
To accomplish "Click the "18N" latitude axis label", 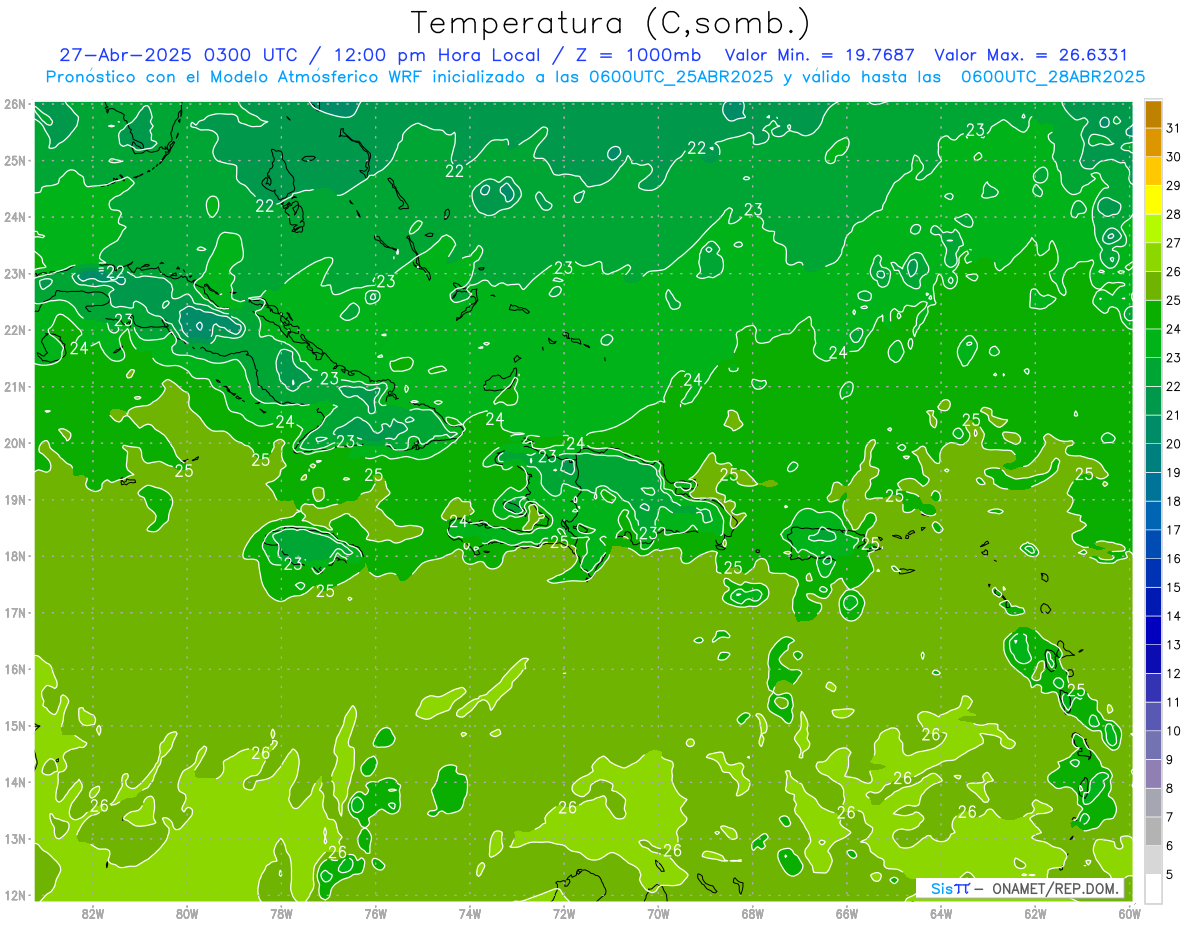I will point(14,556).
